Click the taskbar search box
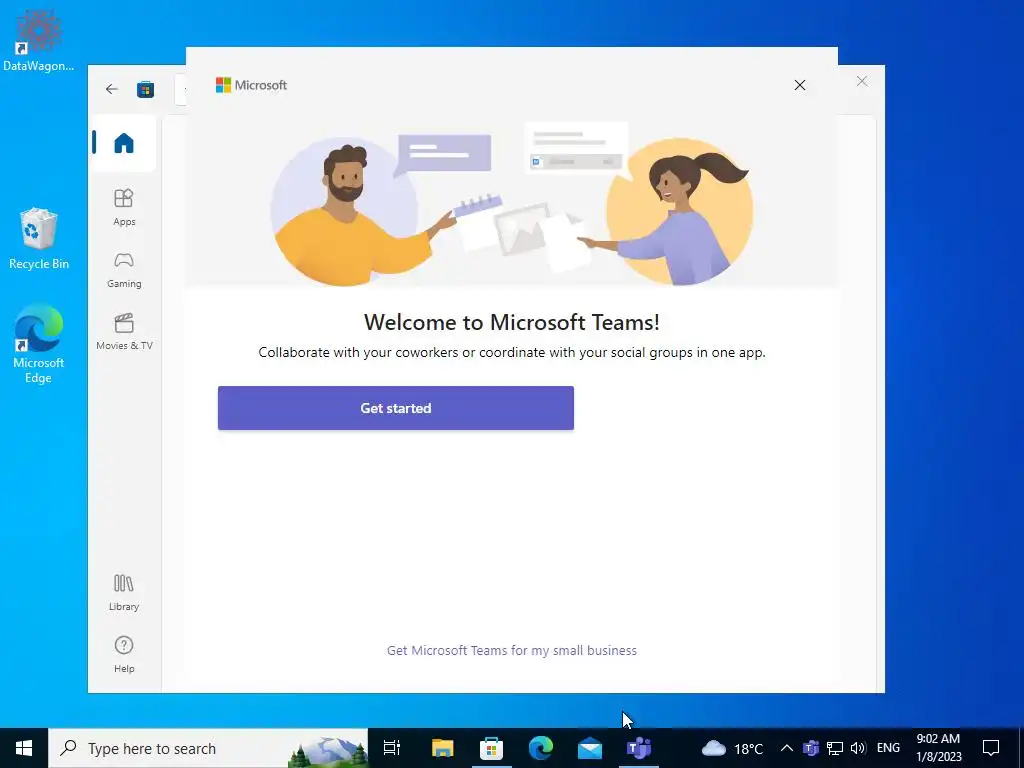This screenshot has width=1024, height=768. [x=208, y=748]
